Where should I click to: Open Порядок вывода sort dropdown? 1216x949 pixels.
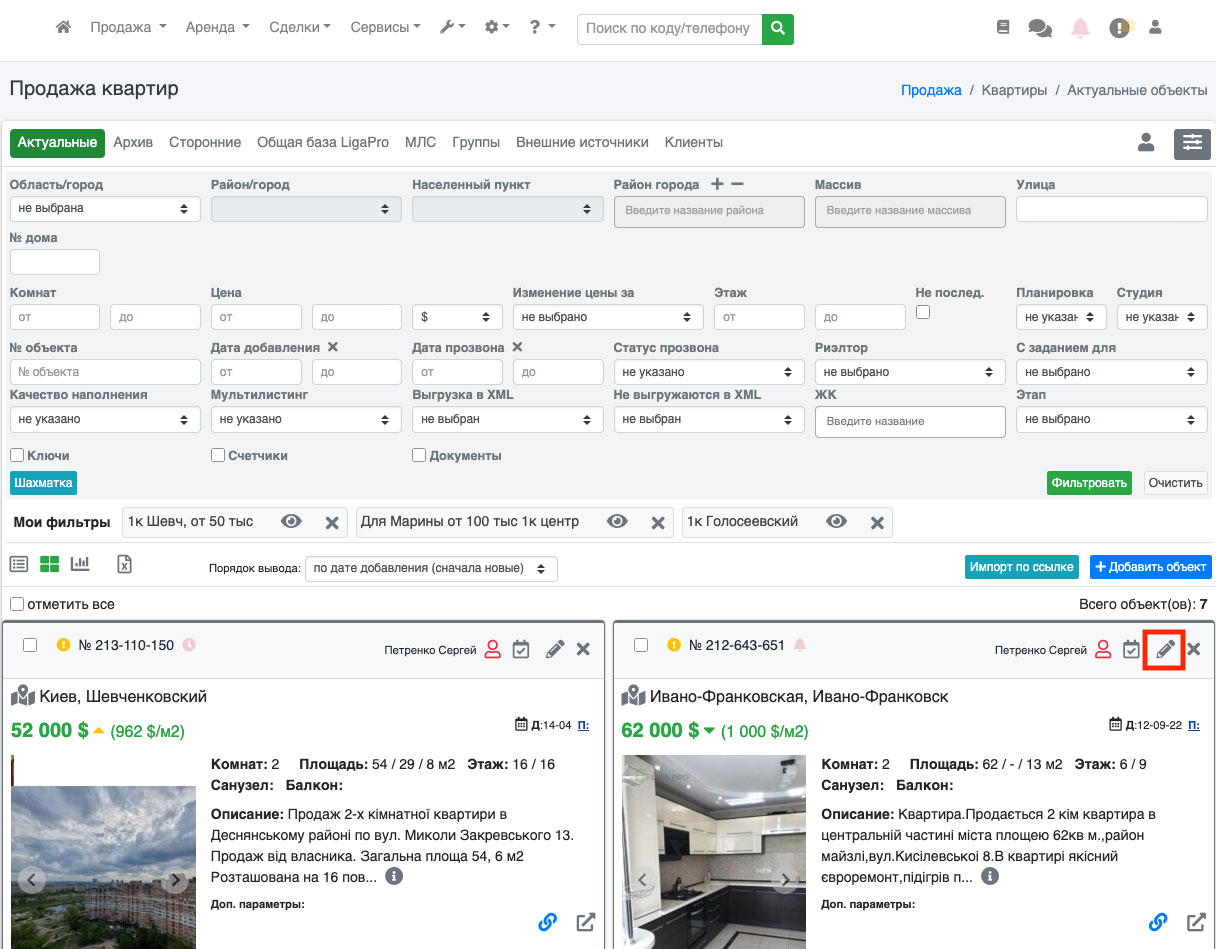430,568
